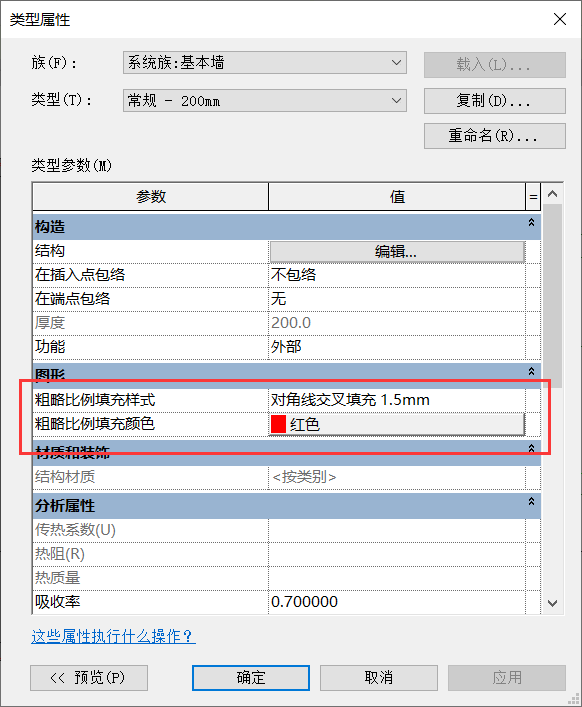Click the 复制(D)... button
The height and width of the screenshot is (707, 582).
click(x=495, y=101)
